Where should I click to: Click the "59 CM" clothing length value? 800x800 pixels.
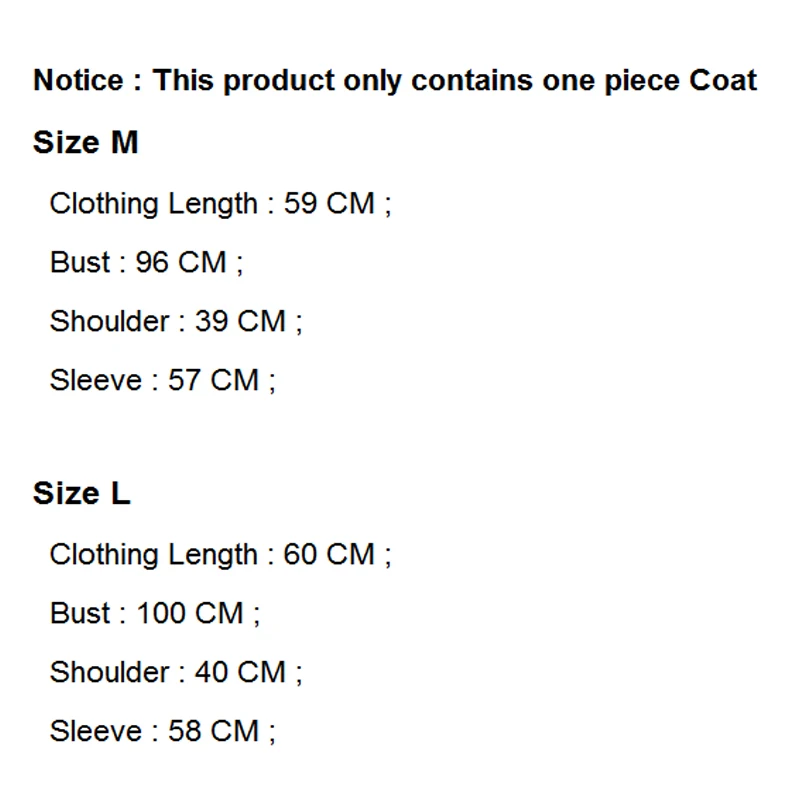tap(329, 204)
